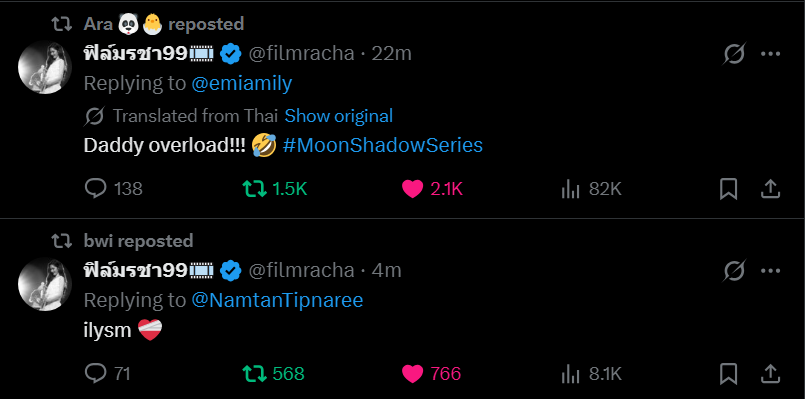805x399 pixels.
Task: Click the #MoonShadowSeries hashtag
Action: (x=382, y=145)
